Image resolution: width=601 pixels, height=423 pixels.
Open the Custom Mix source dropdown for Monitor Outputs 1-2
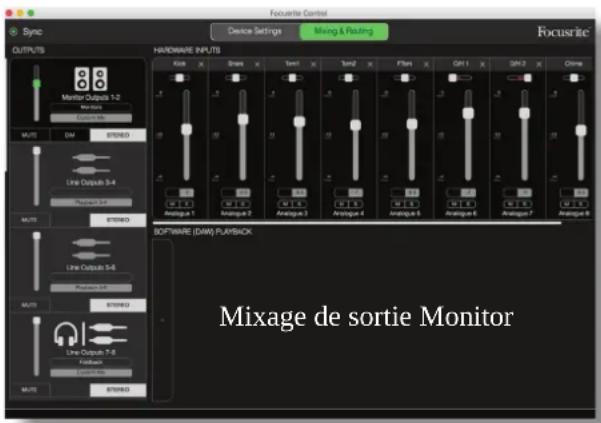click(x=91, y=118)
